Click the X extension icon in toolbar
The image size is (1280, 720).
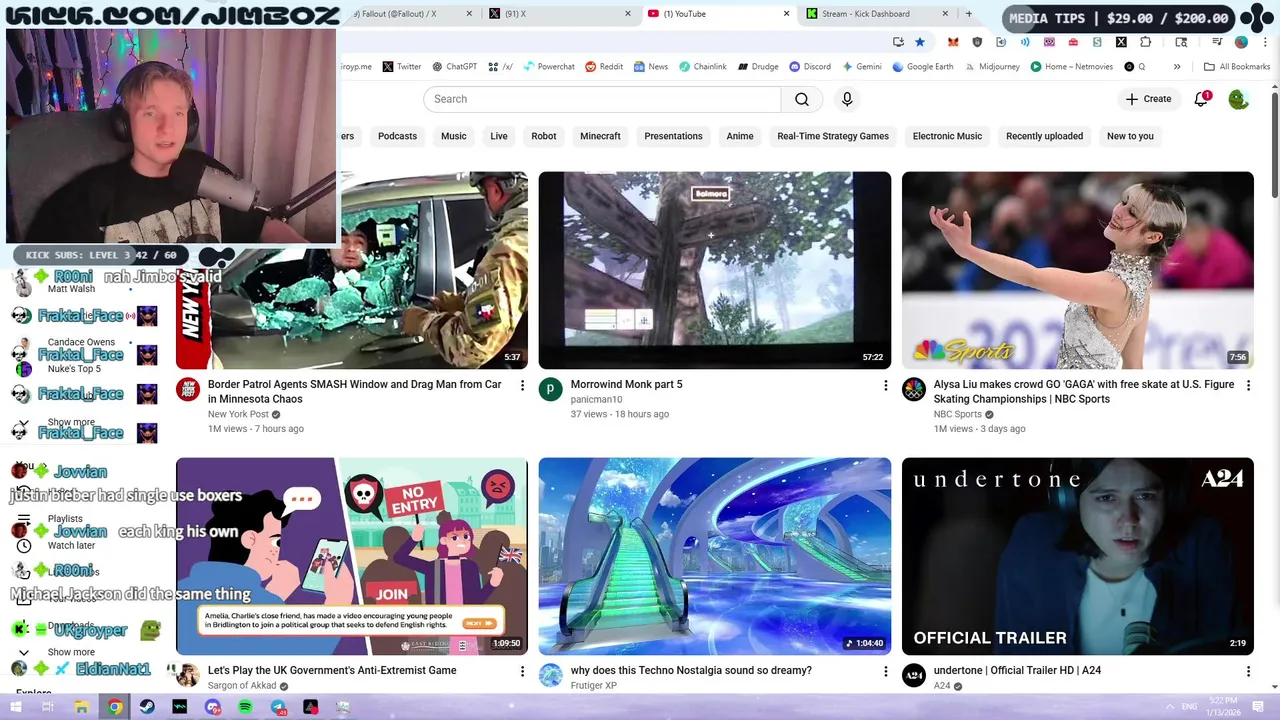pyautogui.click(x=1121, y=42)
